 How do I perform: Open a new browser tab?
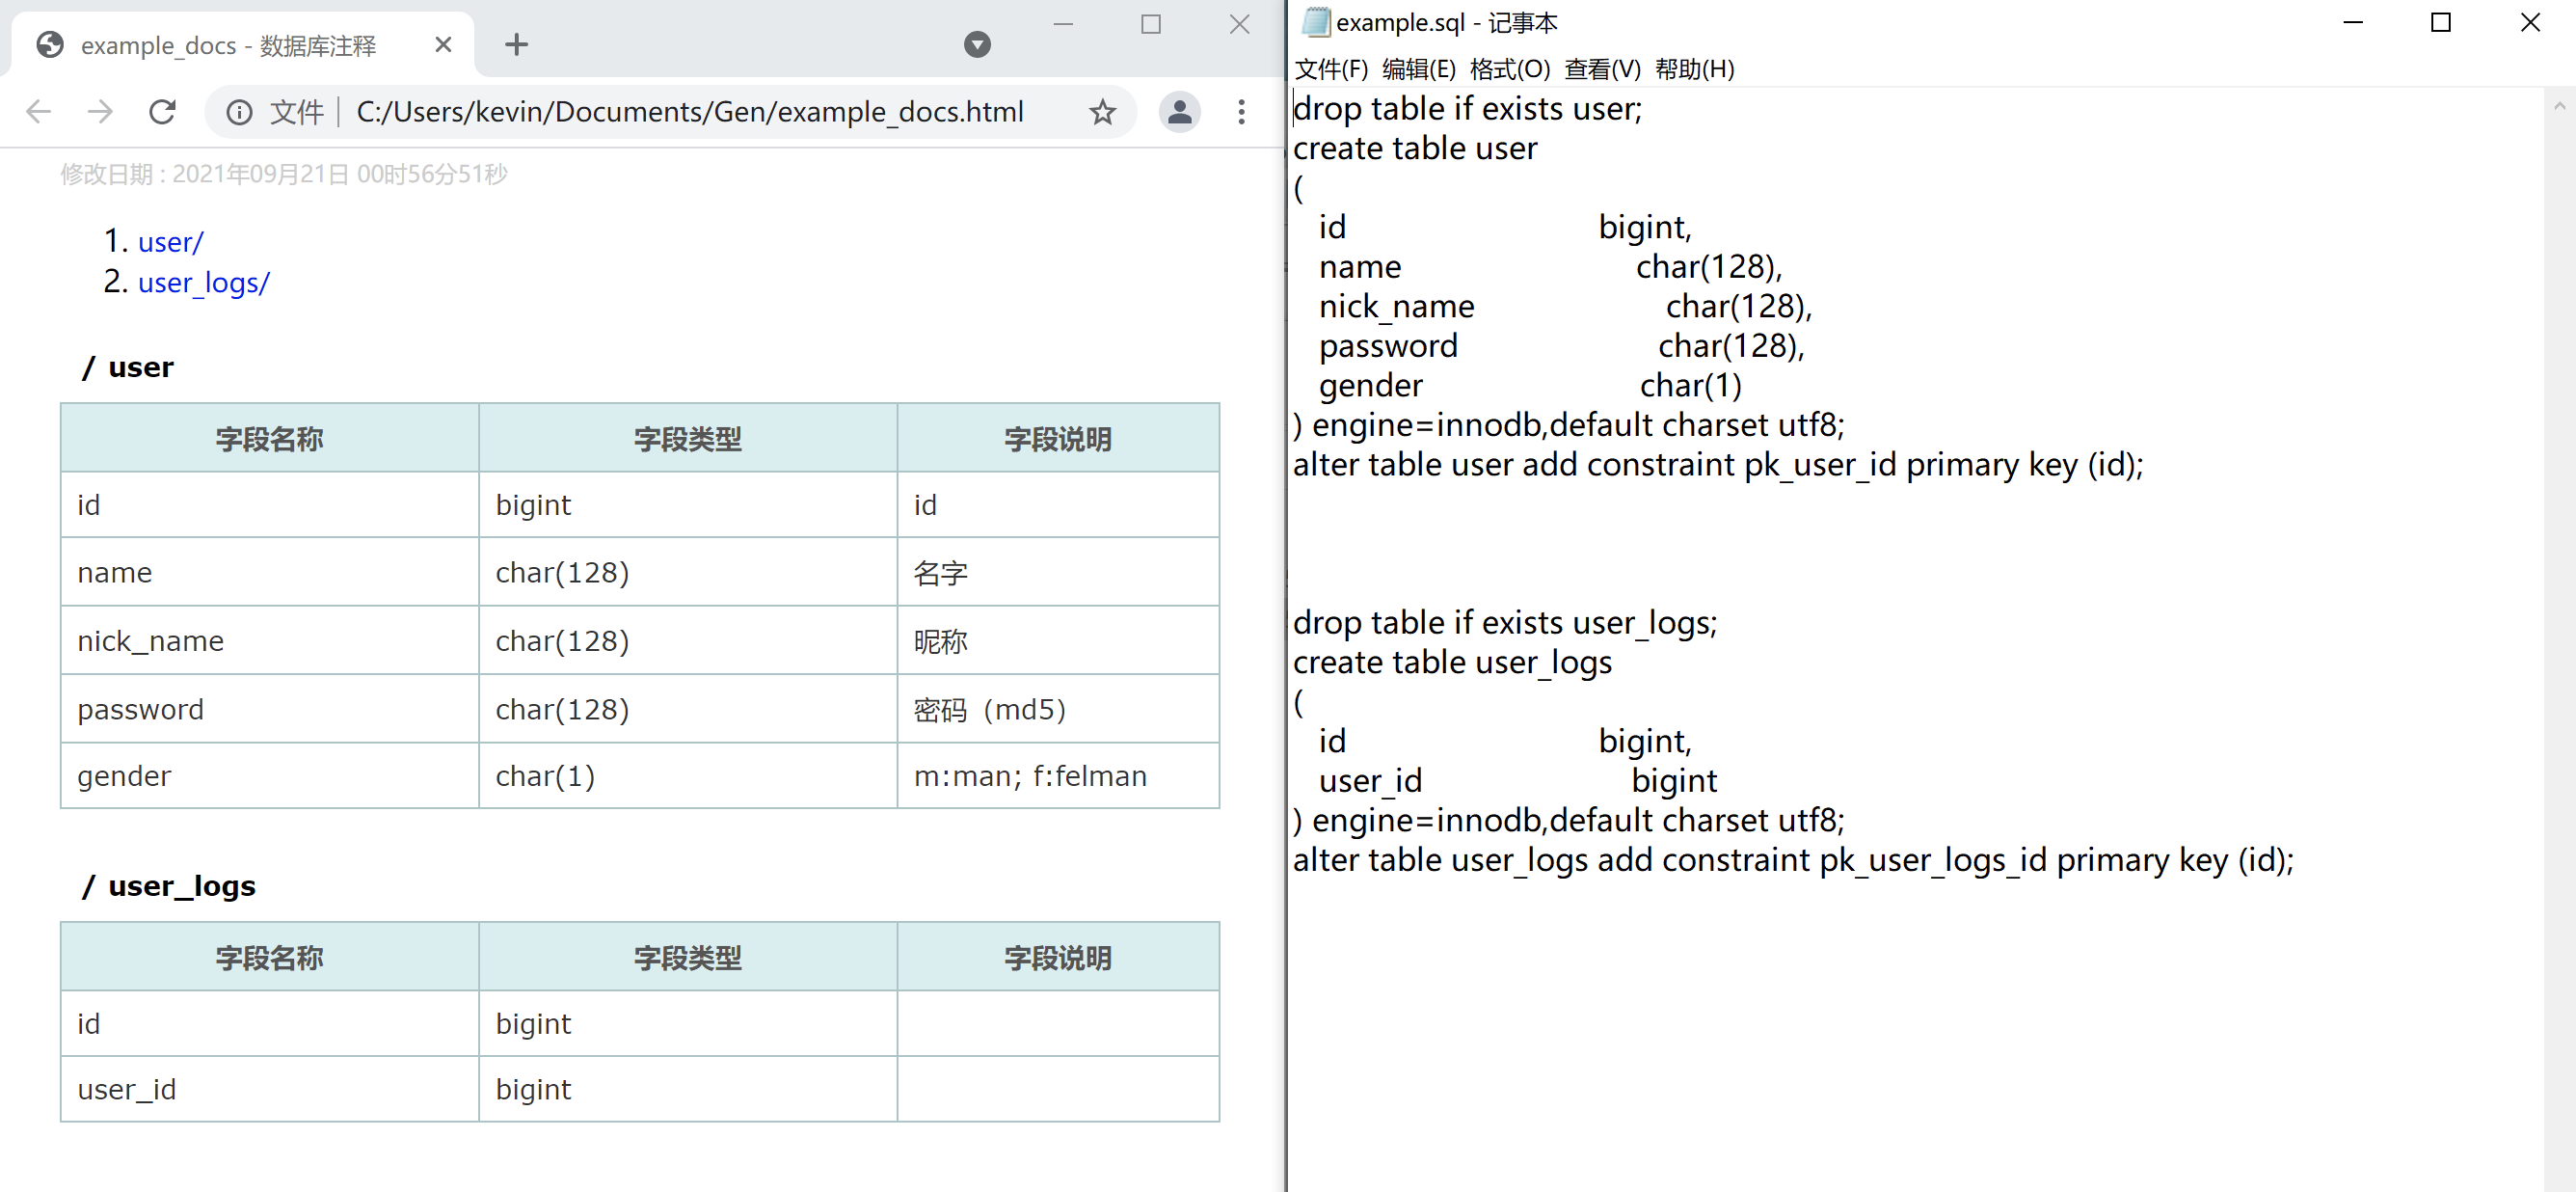(516, 44)
